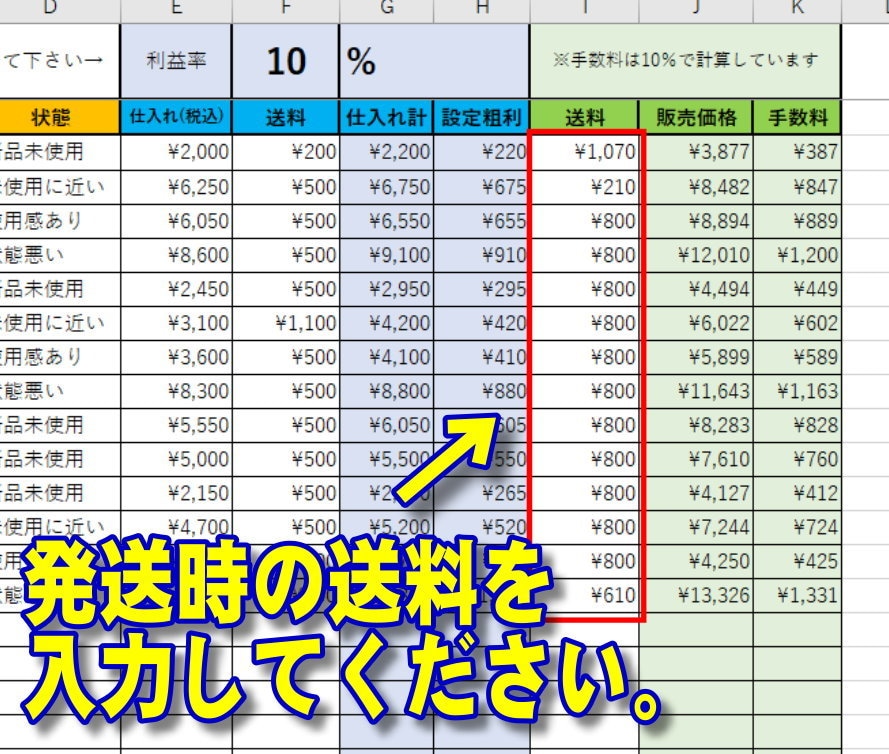Image resolution: width=889 pixels, height=754 pixels.
Task: Select the ¥12,010 cell
Action: click(696, 255)
